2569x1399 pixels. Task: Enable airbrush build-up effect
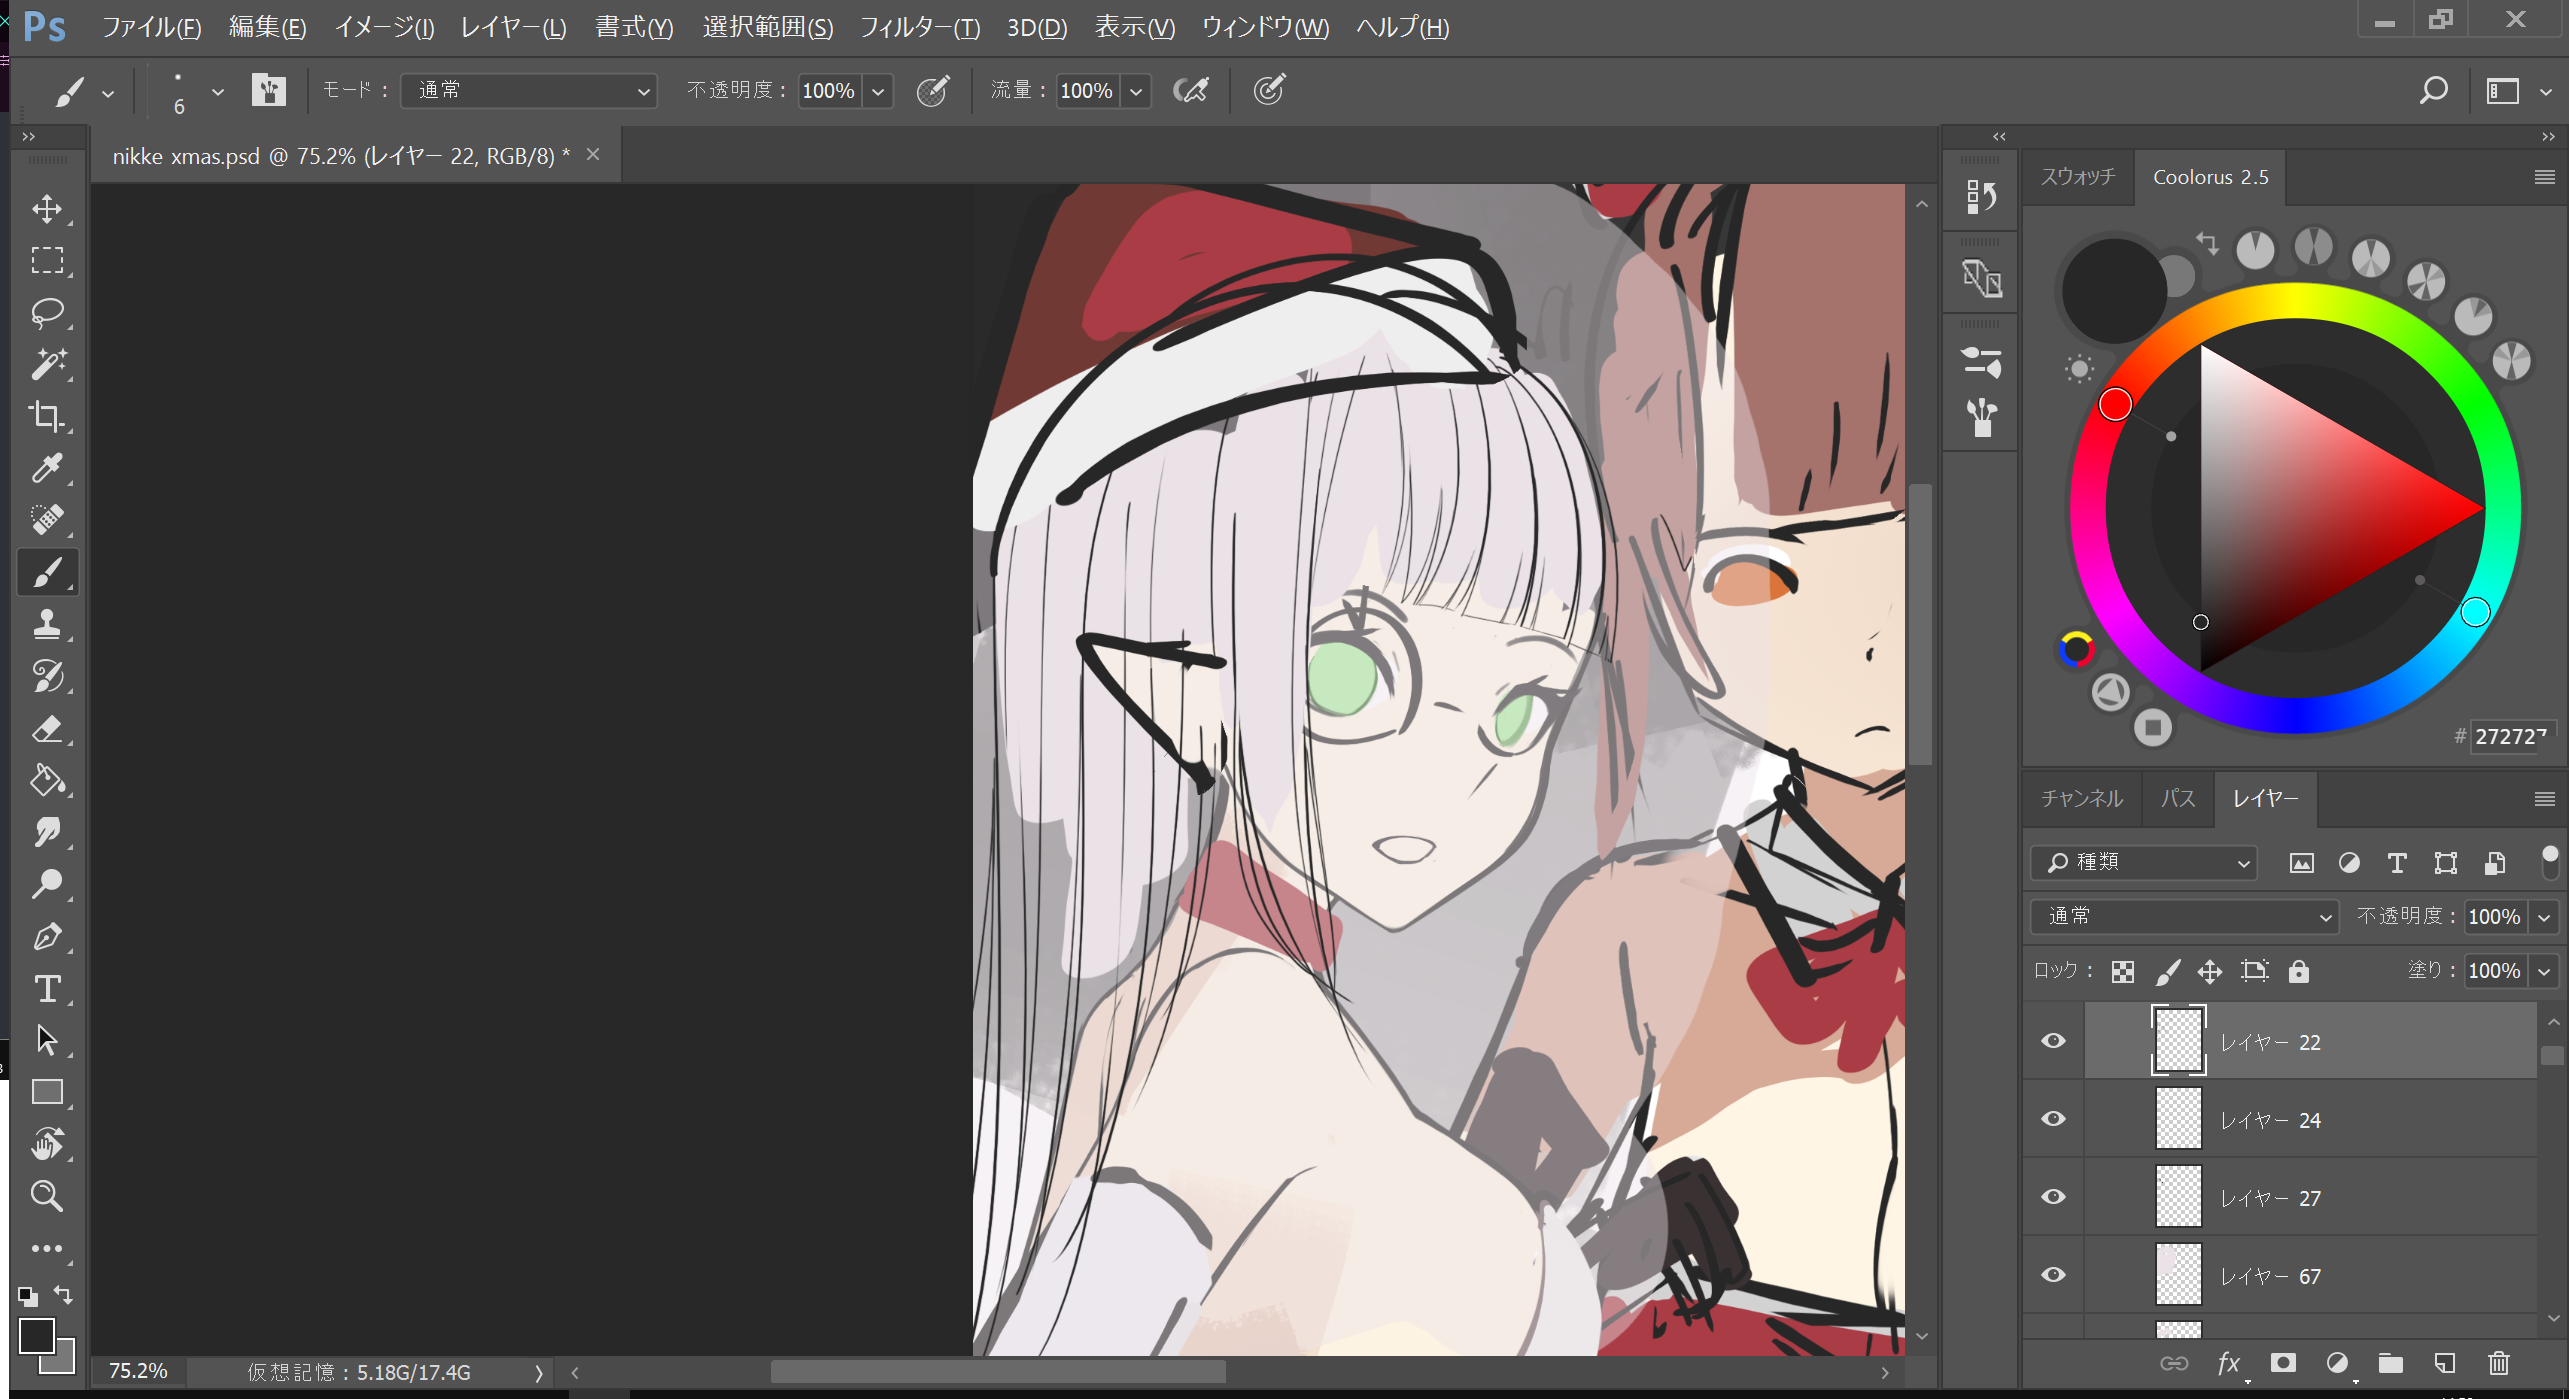click(1190, 90)
